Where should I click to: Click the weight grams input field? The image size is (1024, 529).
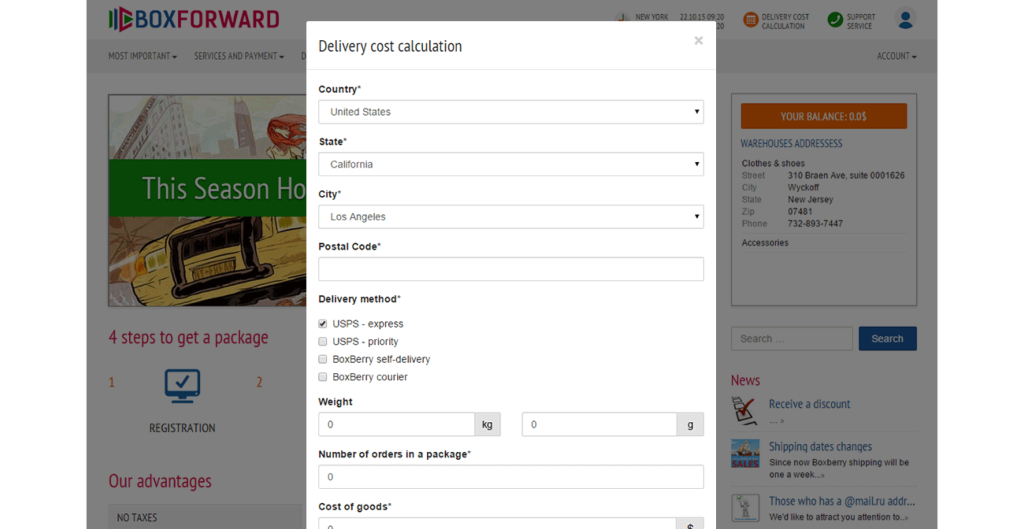(x=600, y=425)
